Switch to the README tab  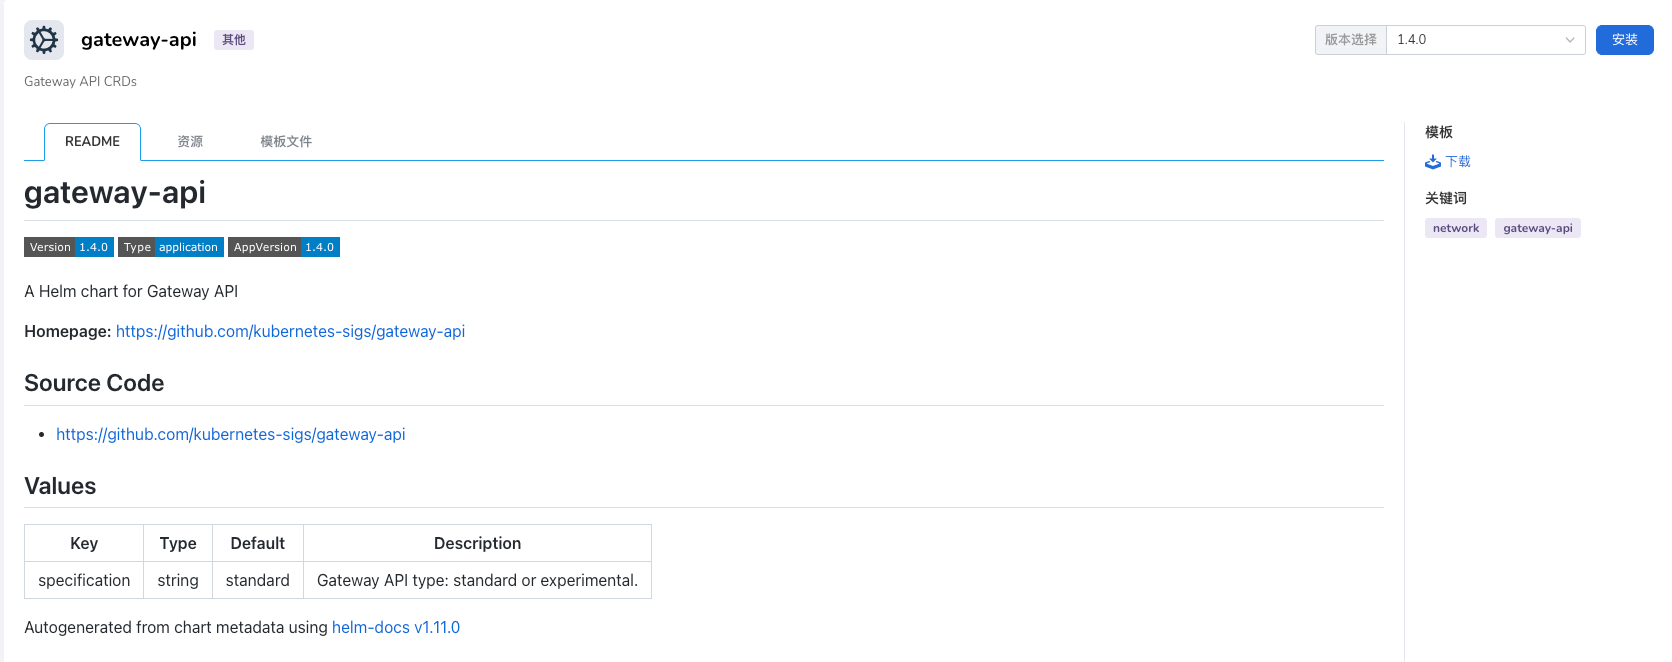click(x=92, y=142)
